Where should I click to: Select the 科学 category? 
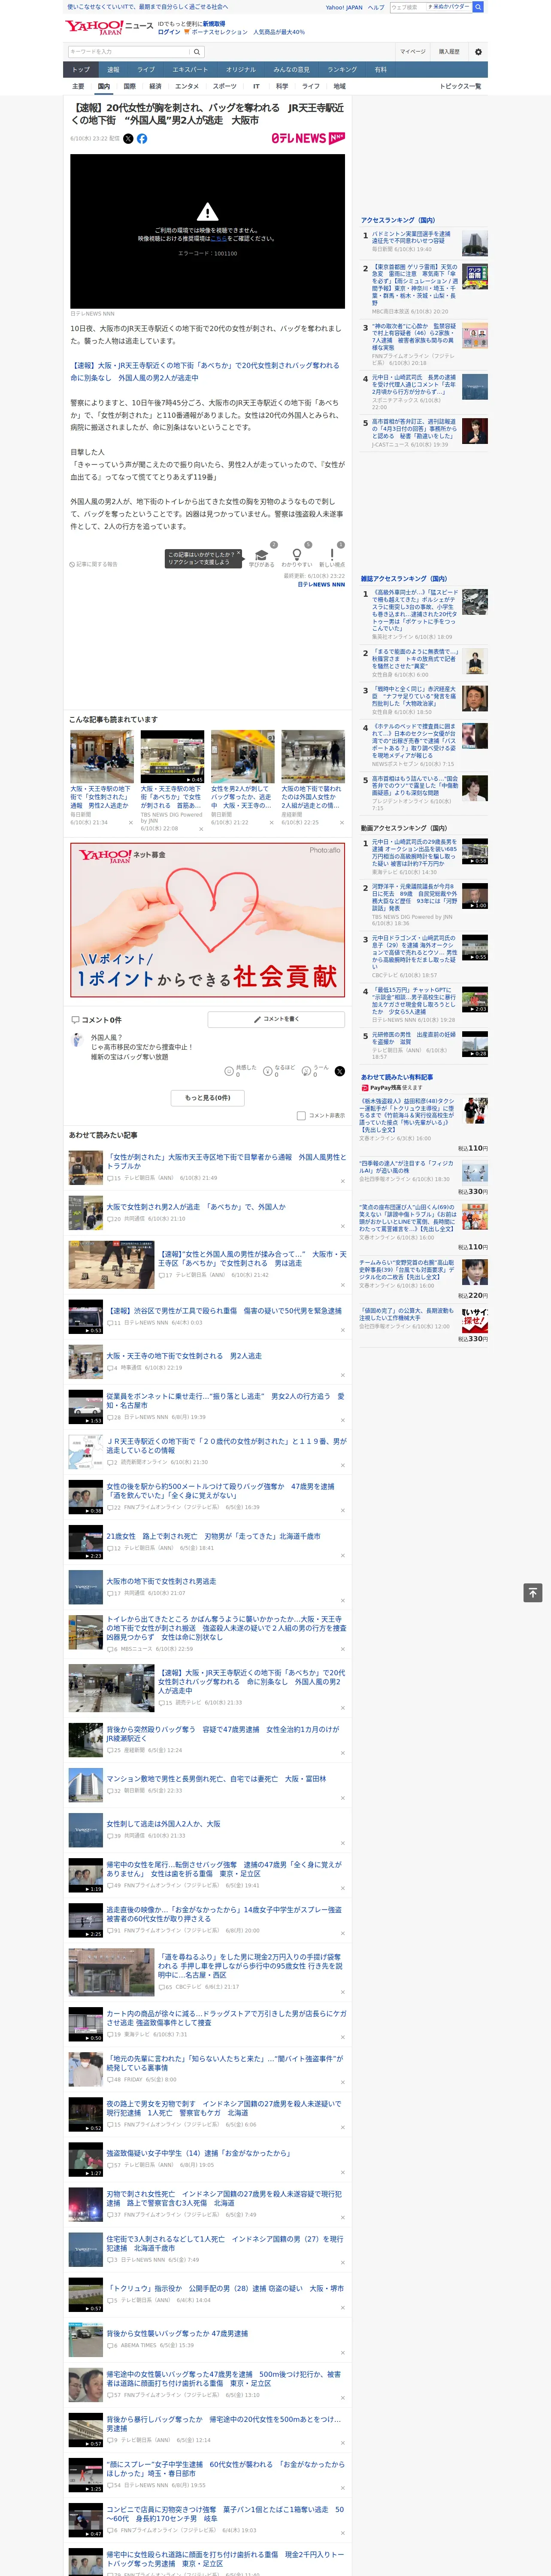(x=282, y=86)
